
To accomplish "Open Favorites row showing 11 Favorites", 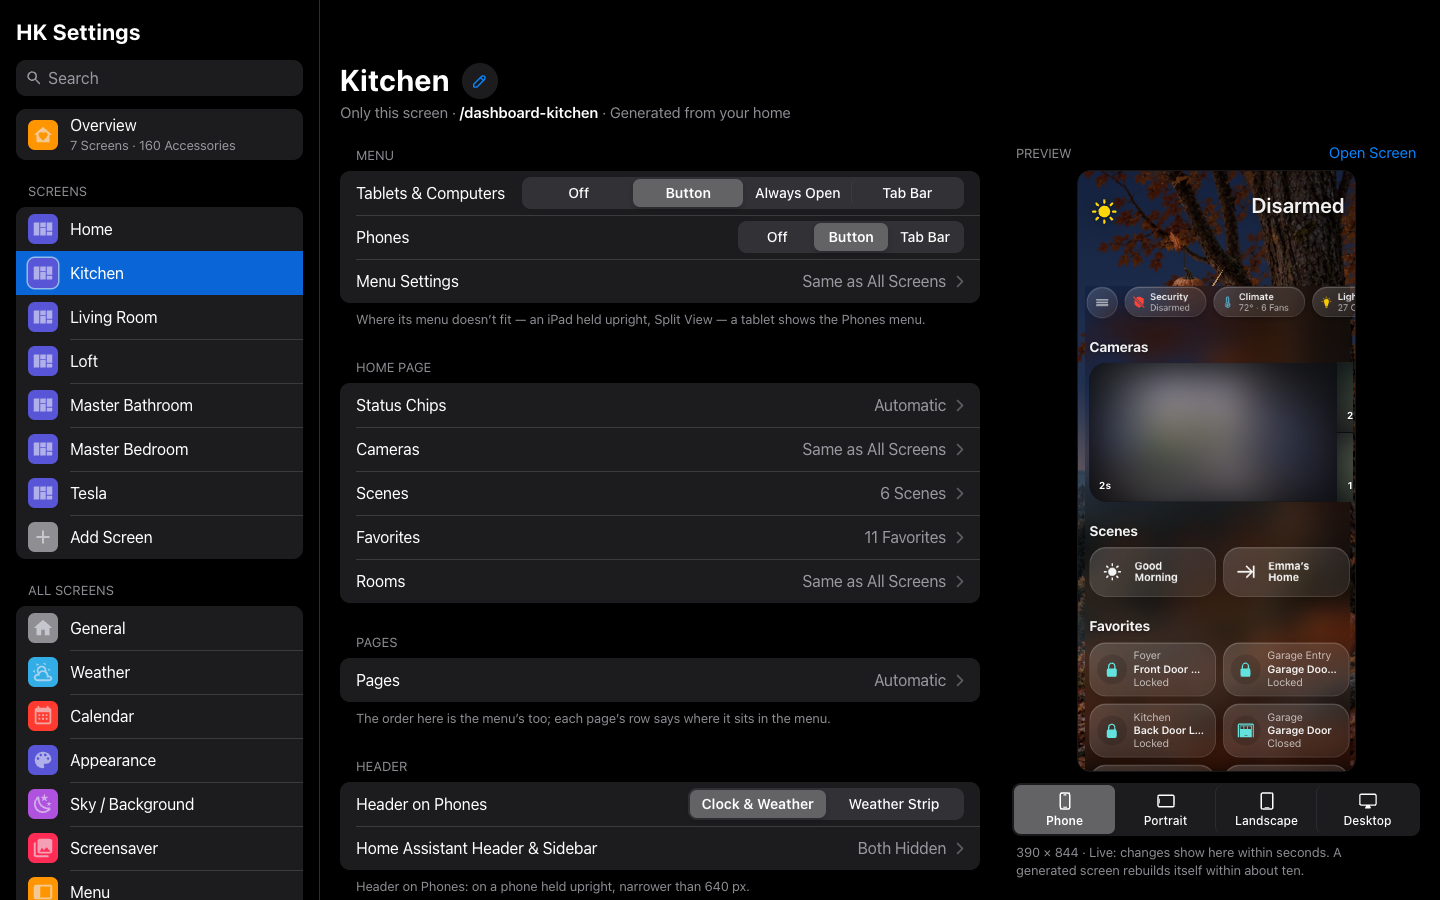I will [x=660, y=537].
